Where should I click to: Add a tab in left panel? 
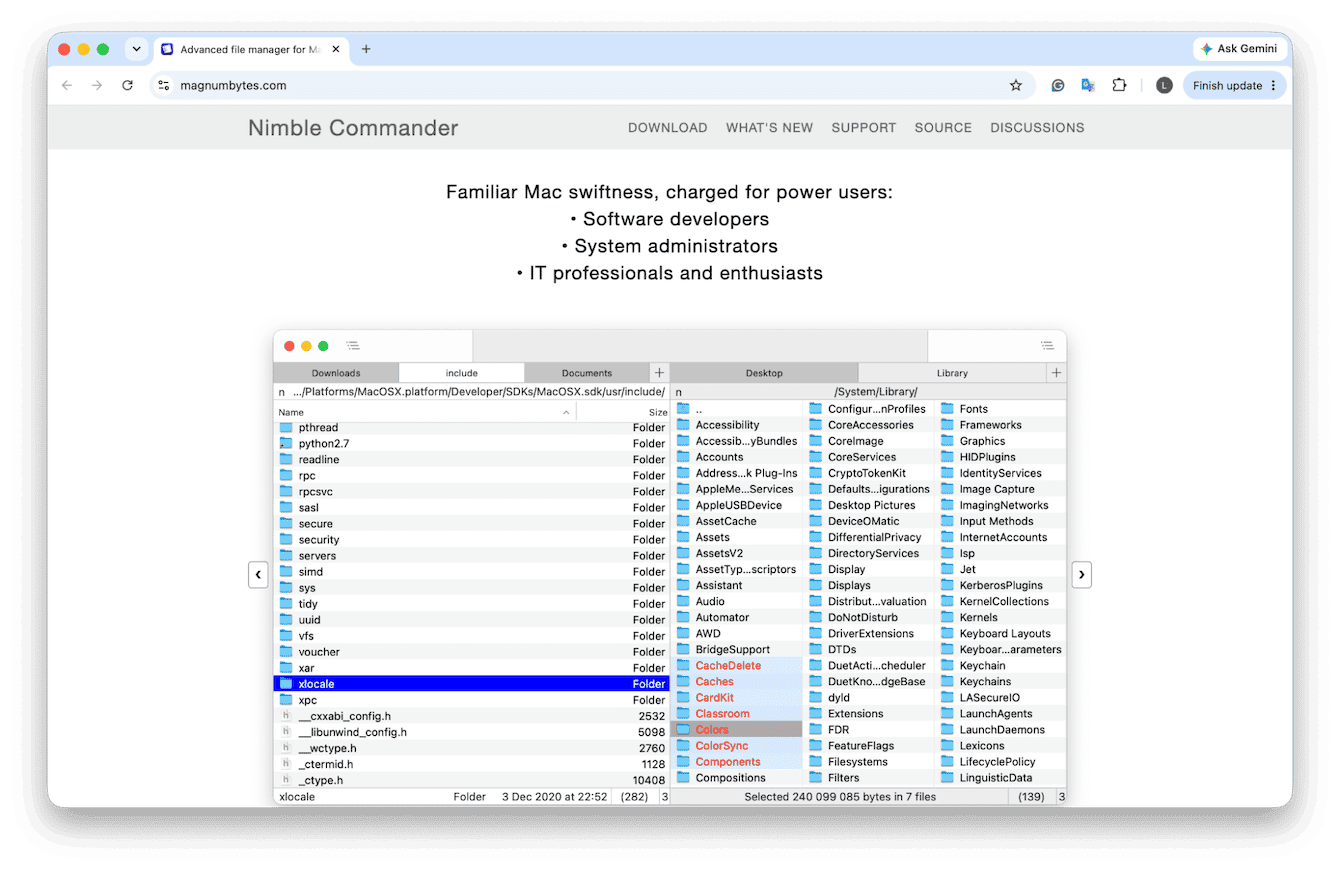[x=659, y=373]
